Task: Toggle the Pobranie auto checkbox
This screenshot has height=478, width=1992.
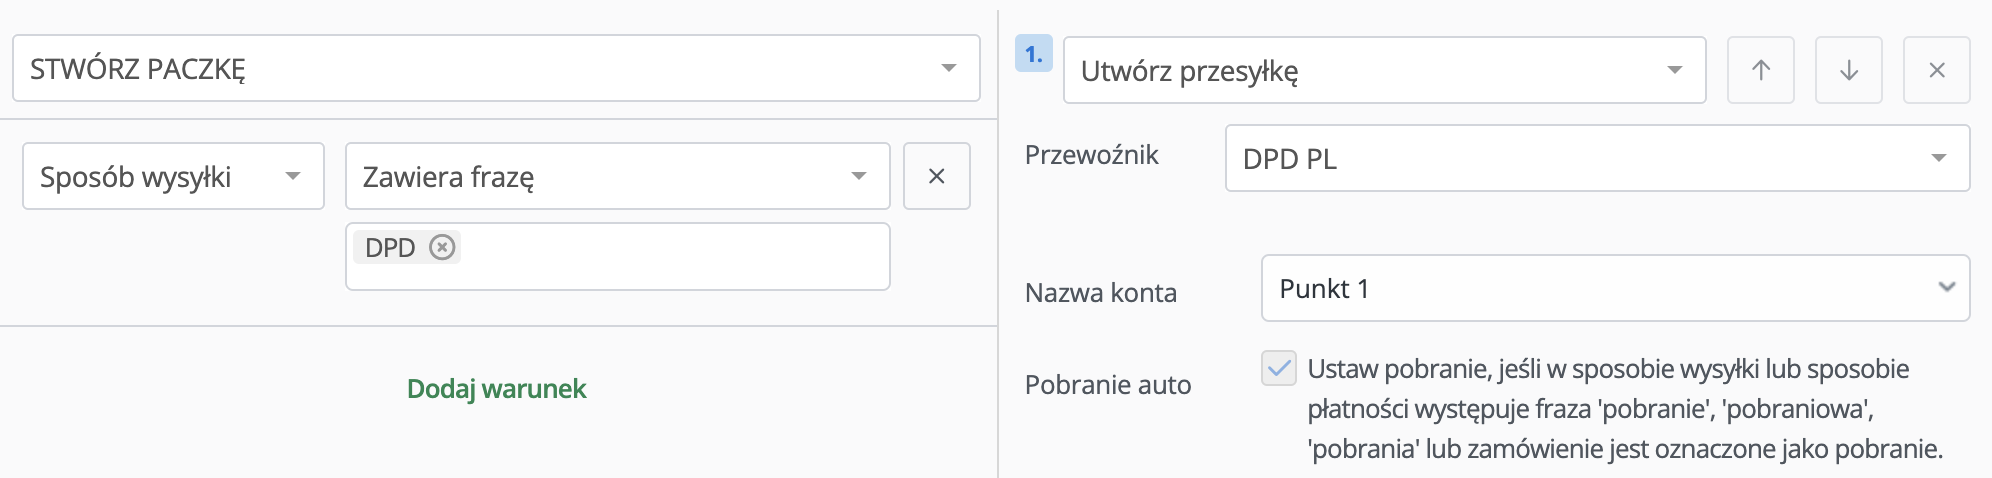Action: (1279, 368)
